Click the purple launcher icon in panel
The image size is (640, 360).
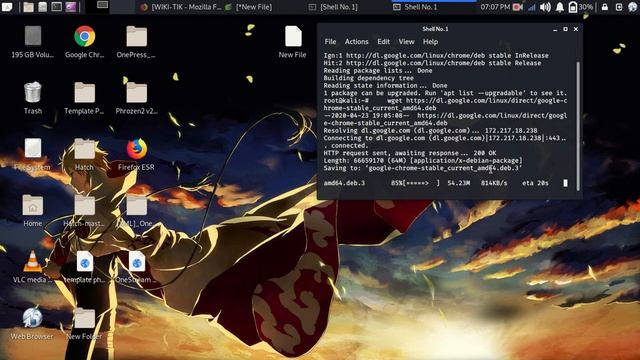71,7
